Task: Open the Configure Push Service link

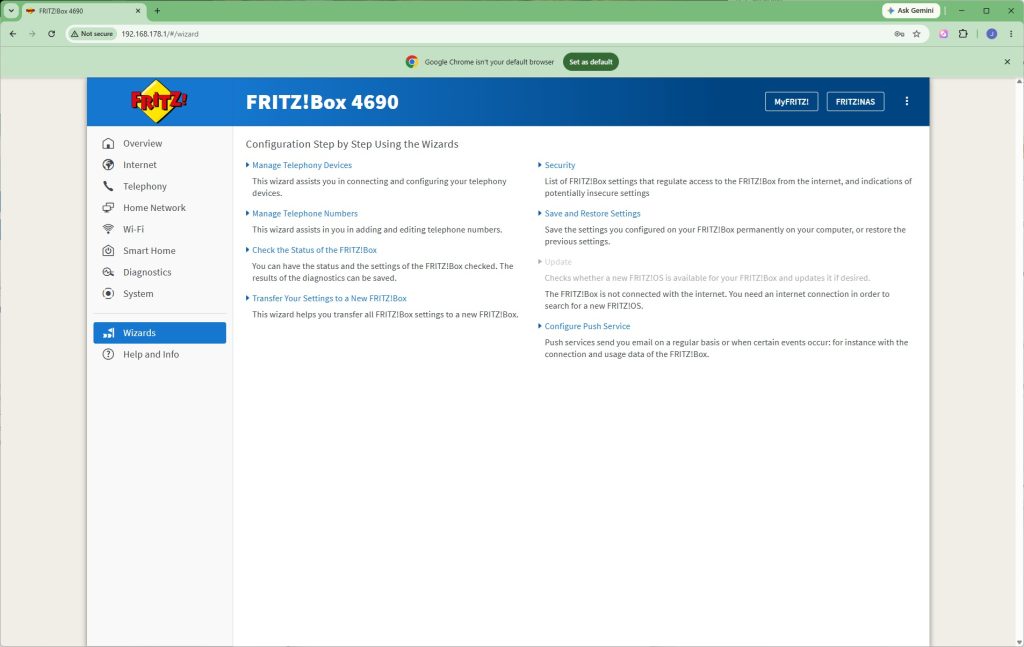Action: (x=587, y=326)
